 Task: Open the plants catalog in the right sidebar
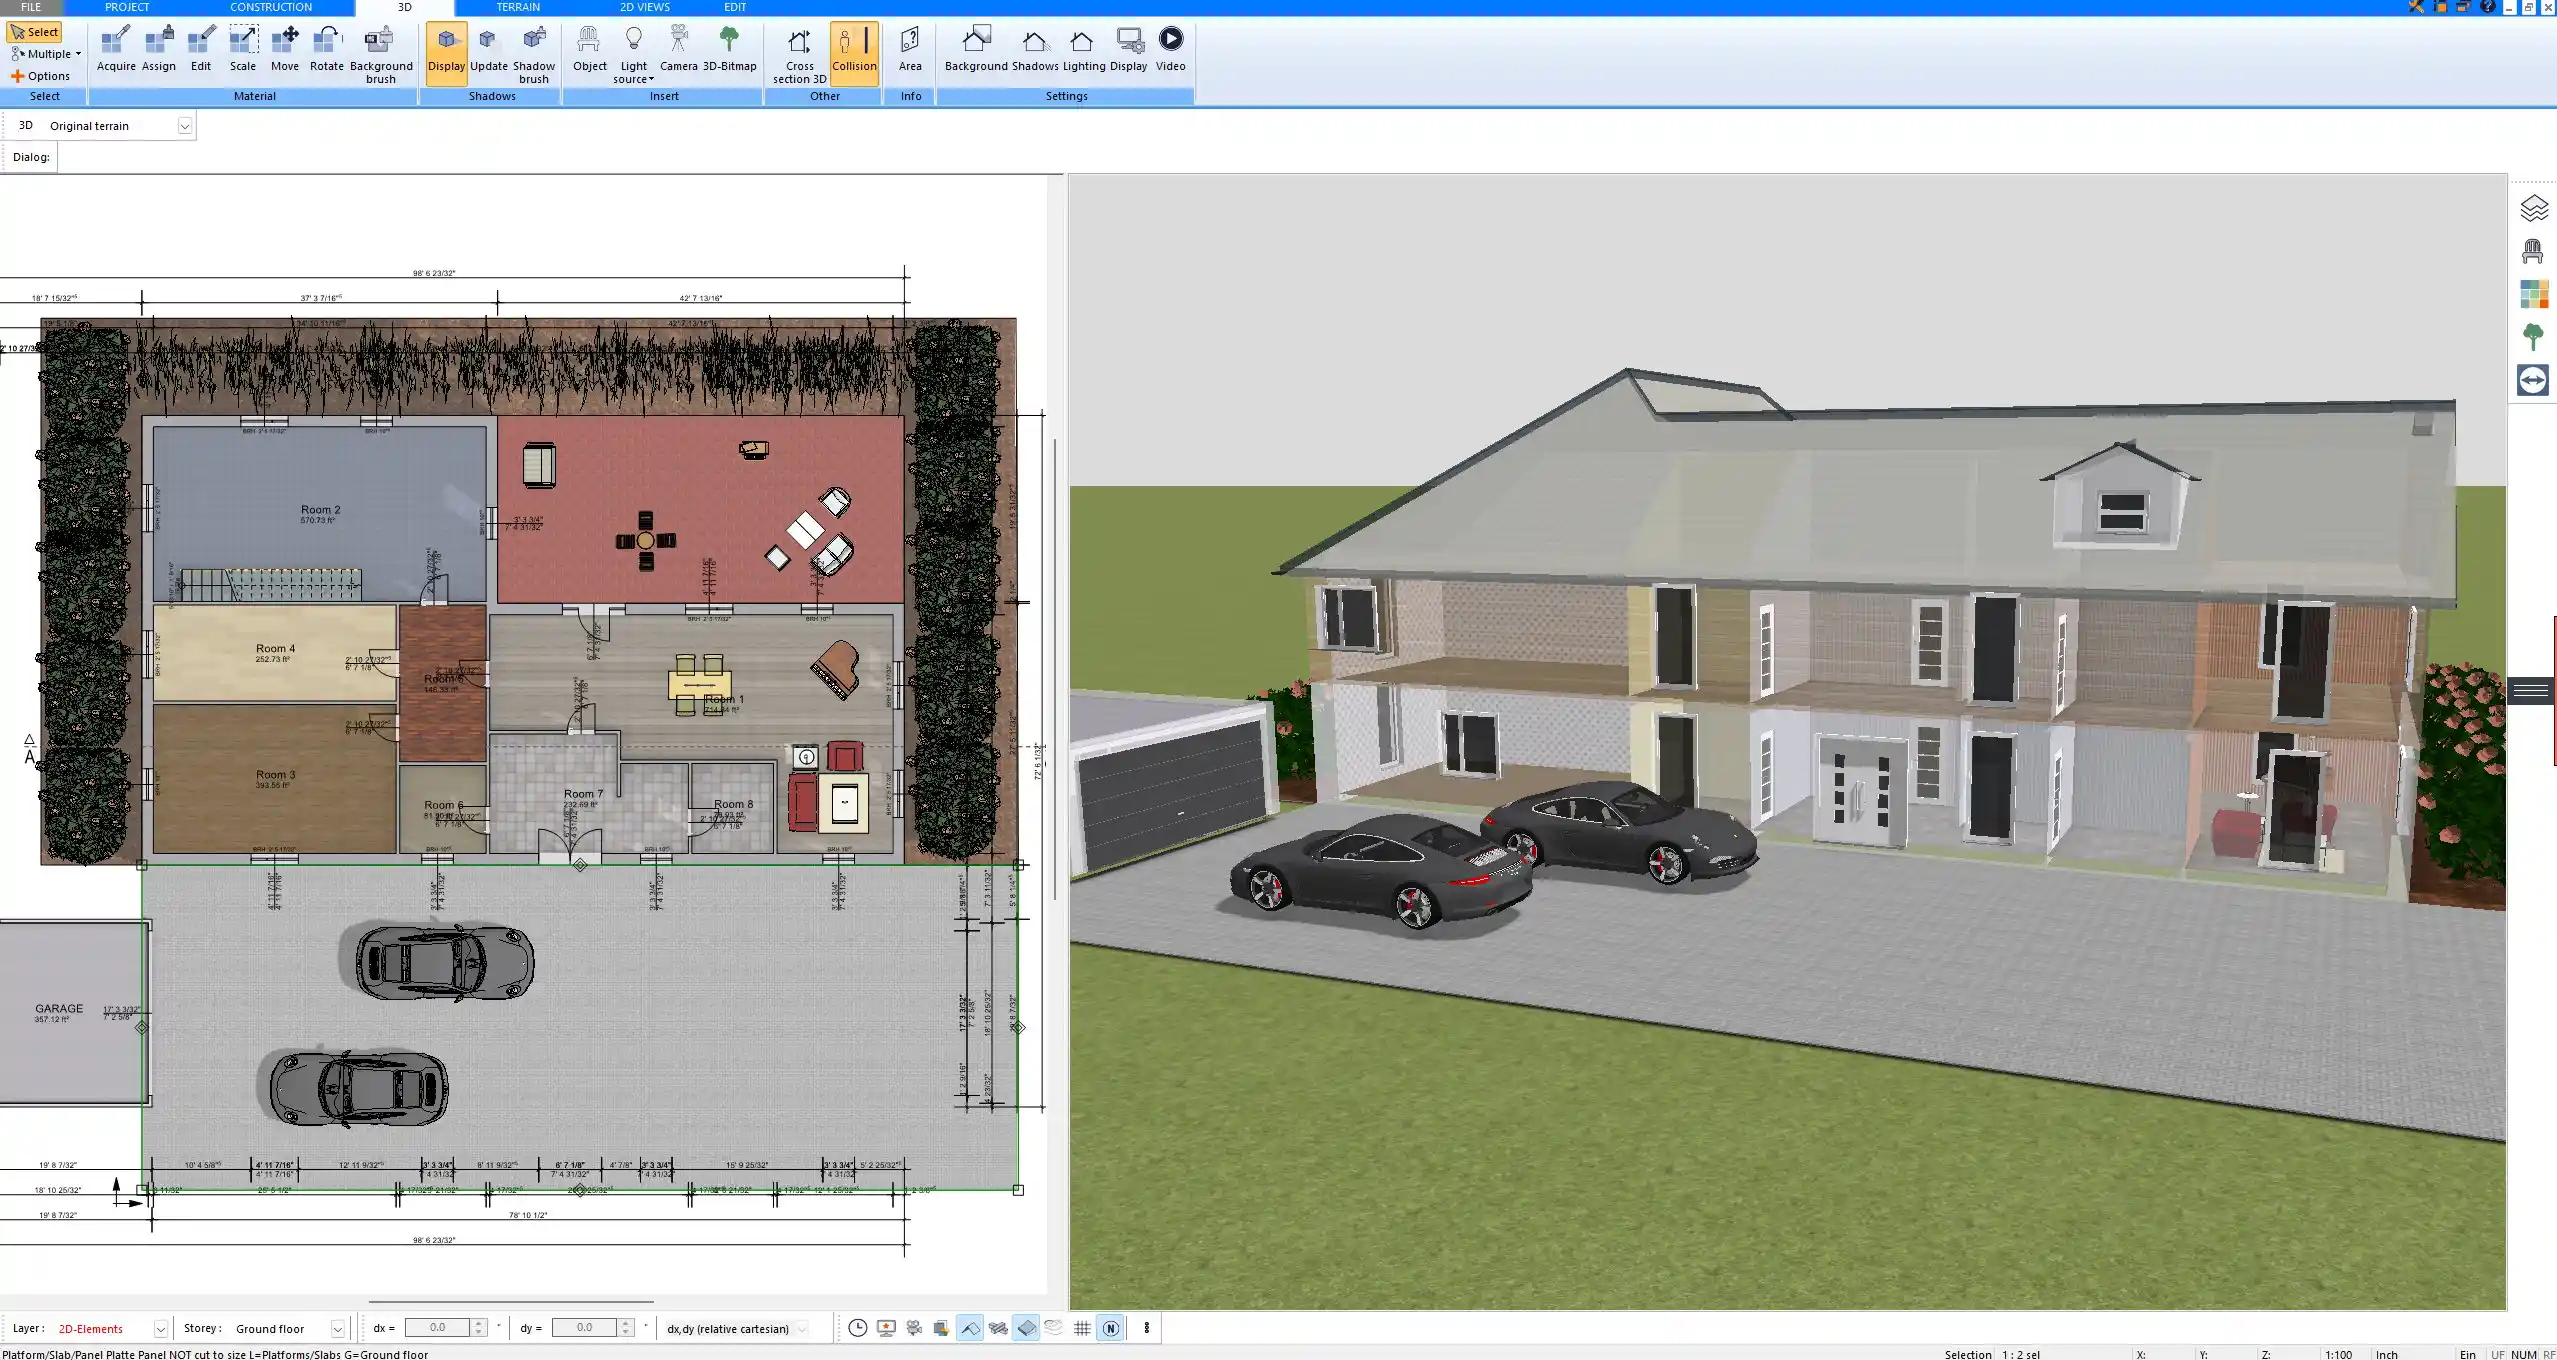[x=2534, y=337]
